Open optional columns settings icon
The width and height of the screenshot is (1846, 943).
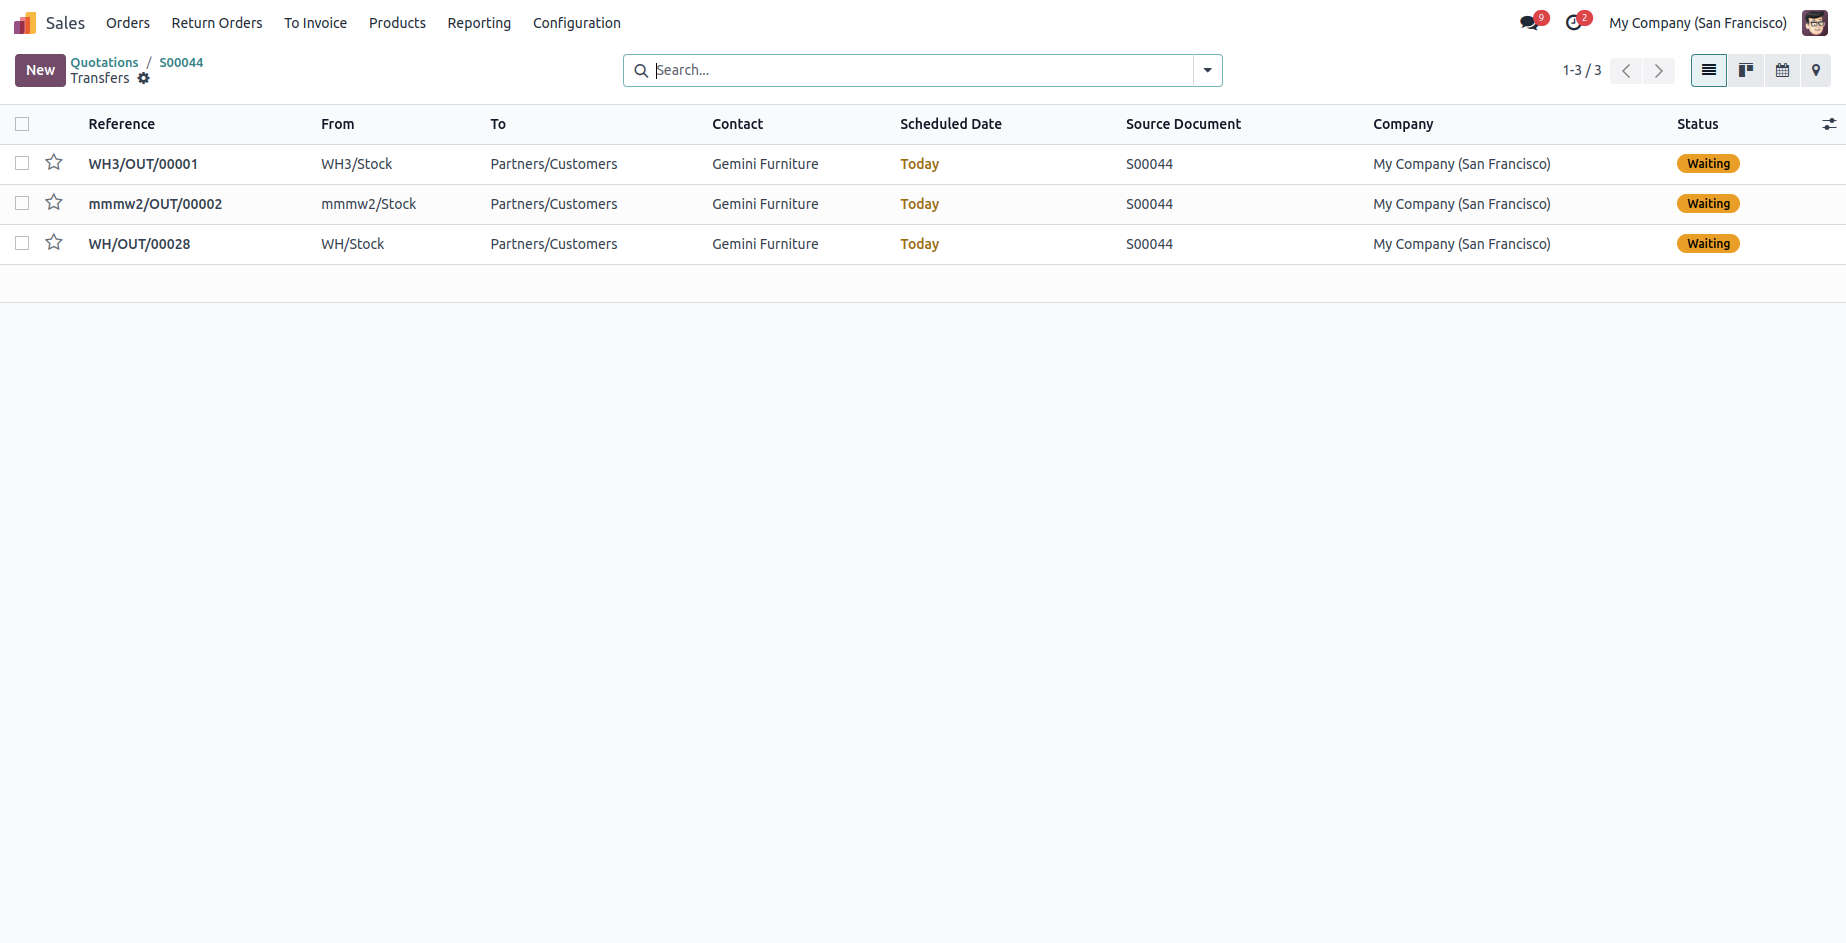point(1828,124)
